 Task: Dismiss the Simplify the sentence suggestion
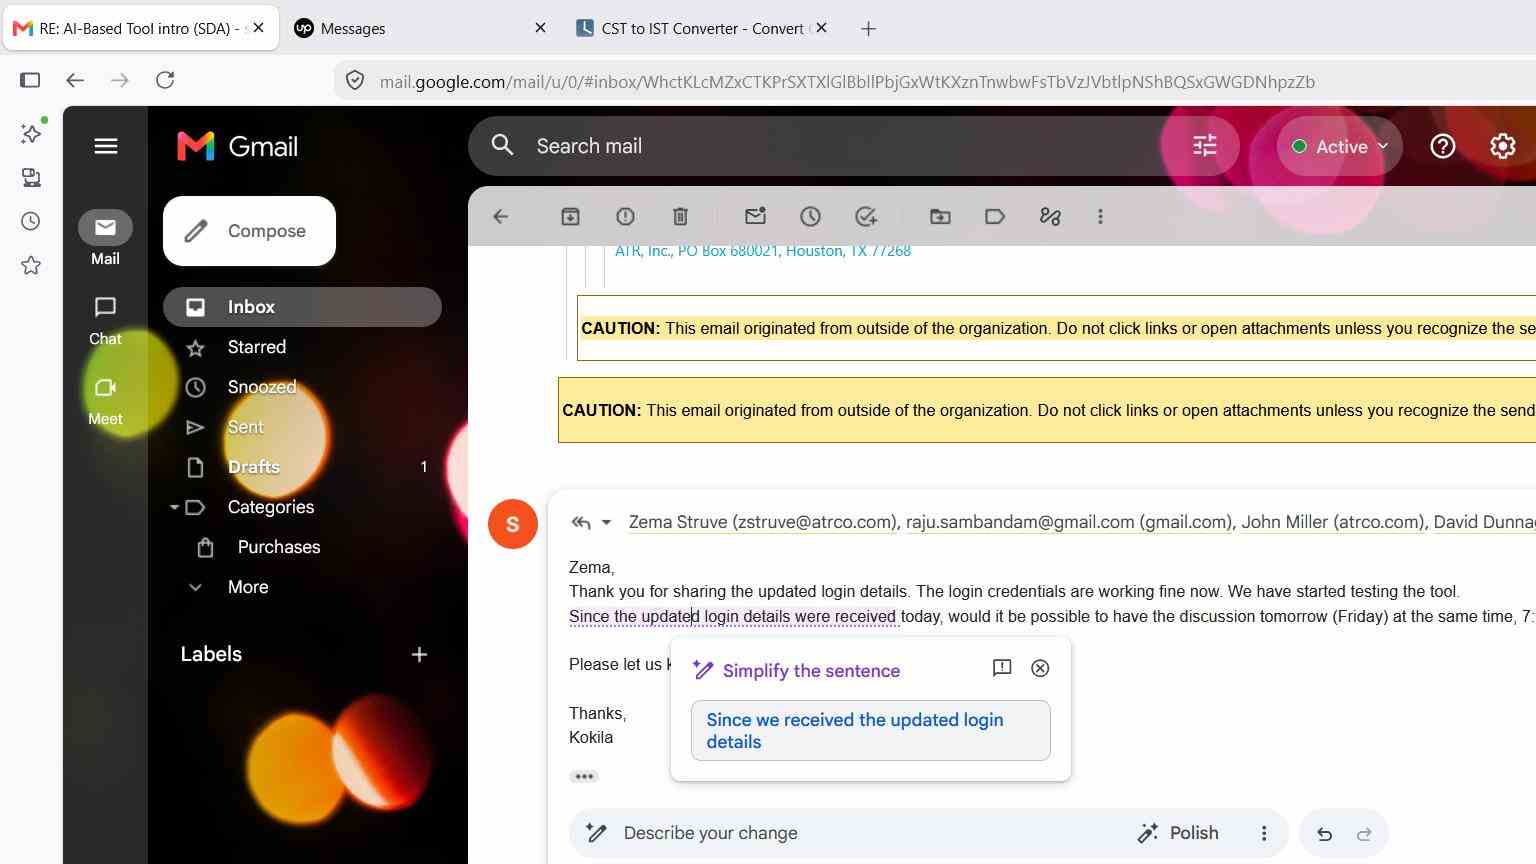tap(1040, 668)
